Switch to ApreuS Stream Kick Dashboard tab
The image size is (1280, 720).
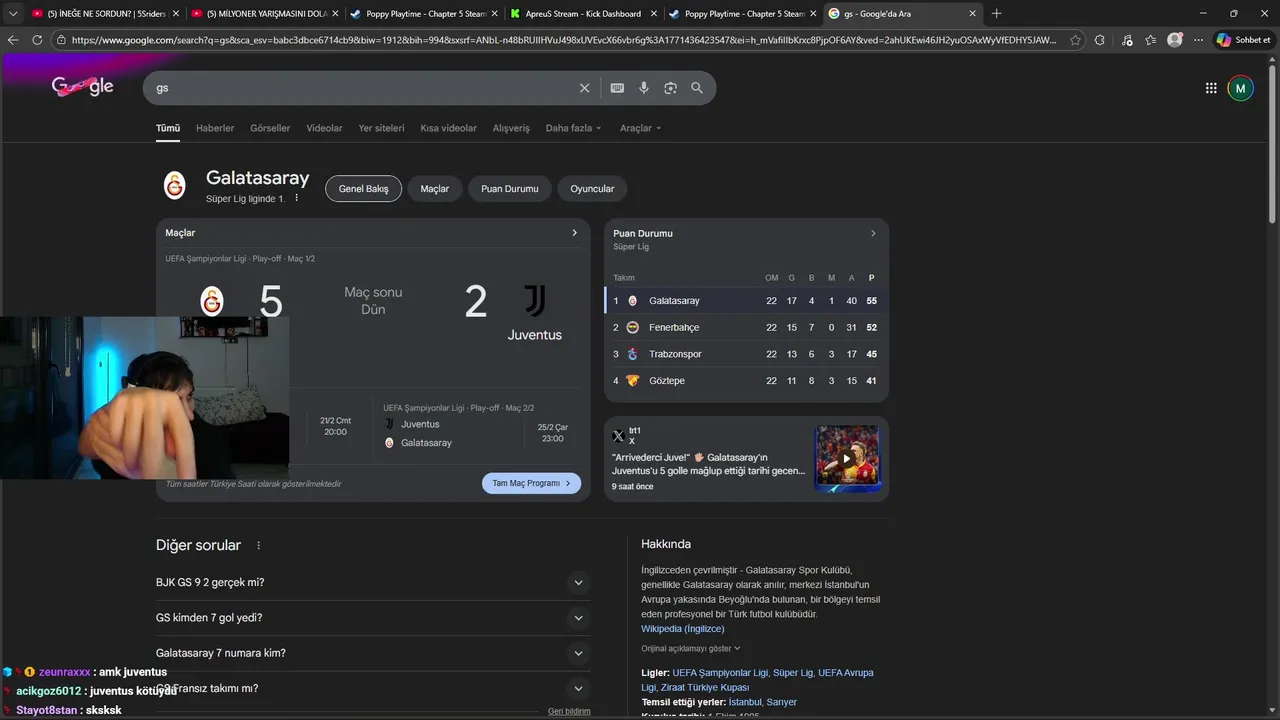pos(584,13)
